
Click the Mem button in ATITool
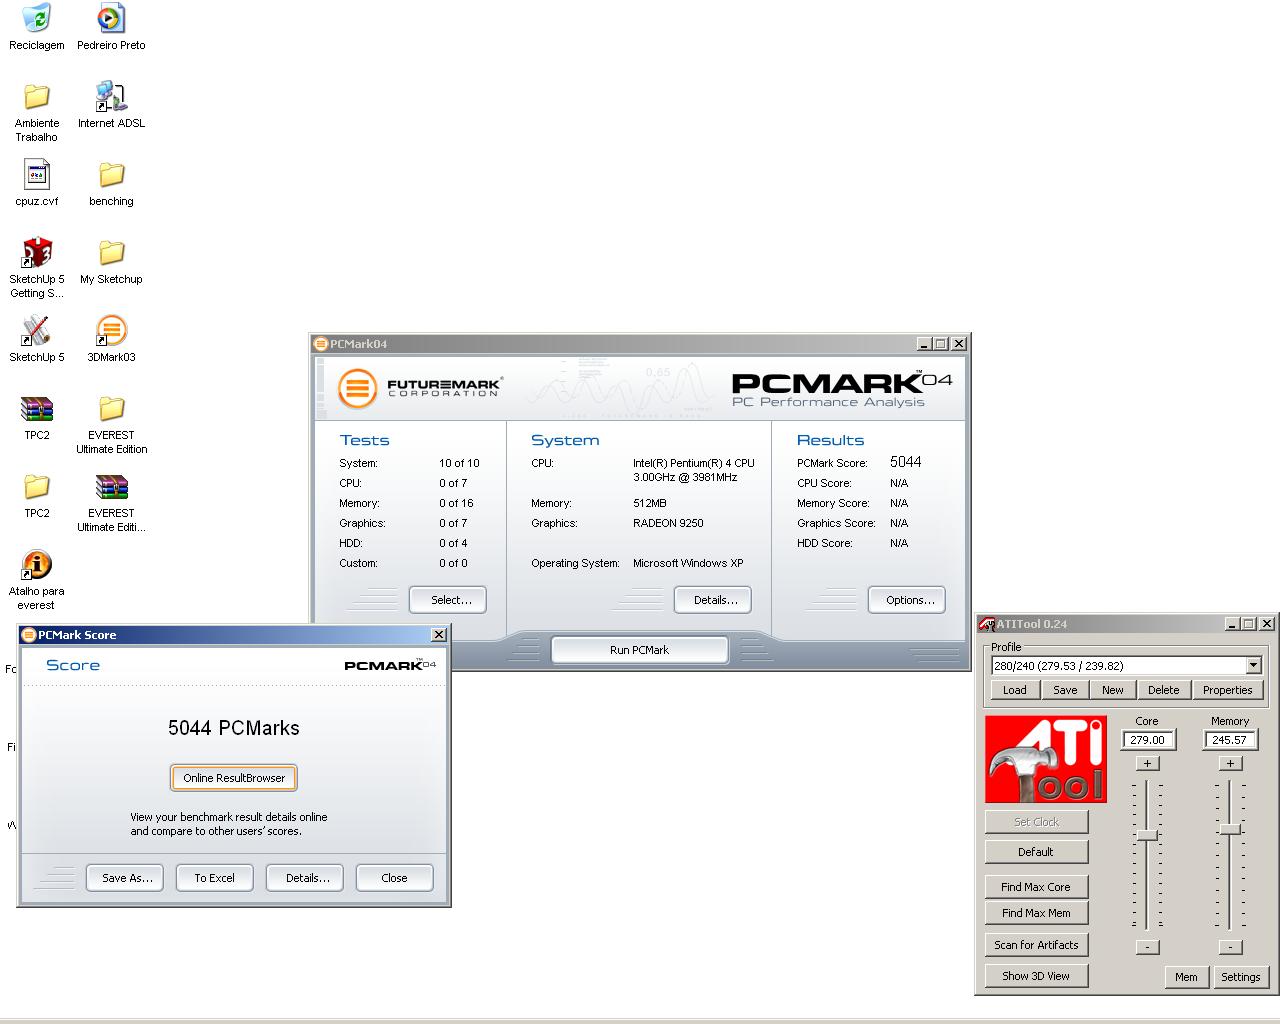point(1186,977)
